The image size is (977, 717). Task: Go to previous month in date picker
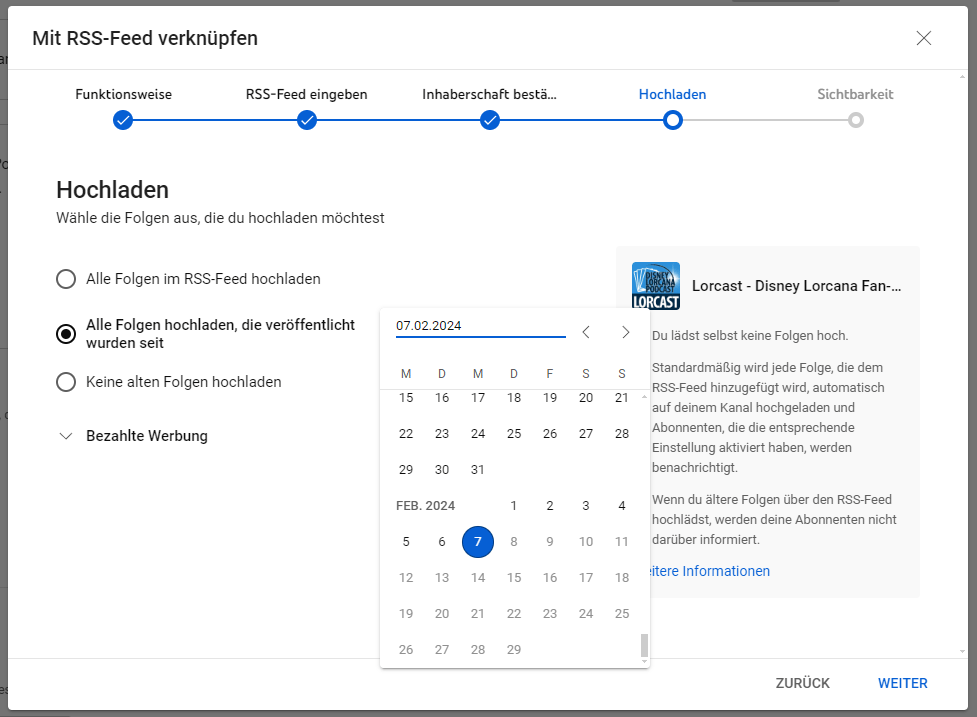click(586, 332)
